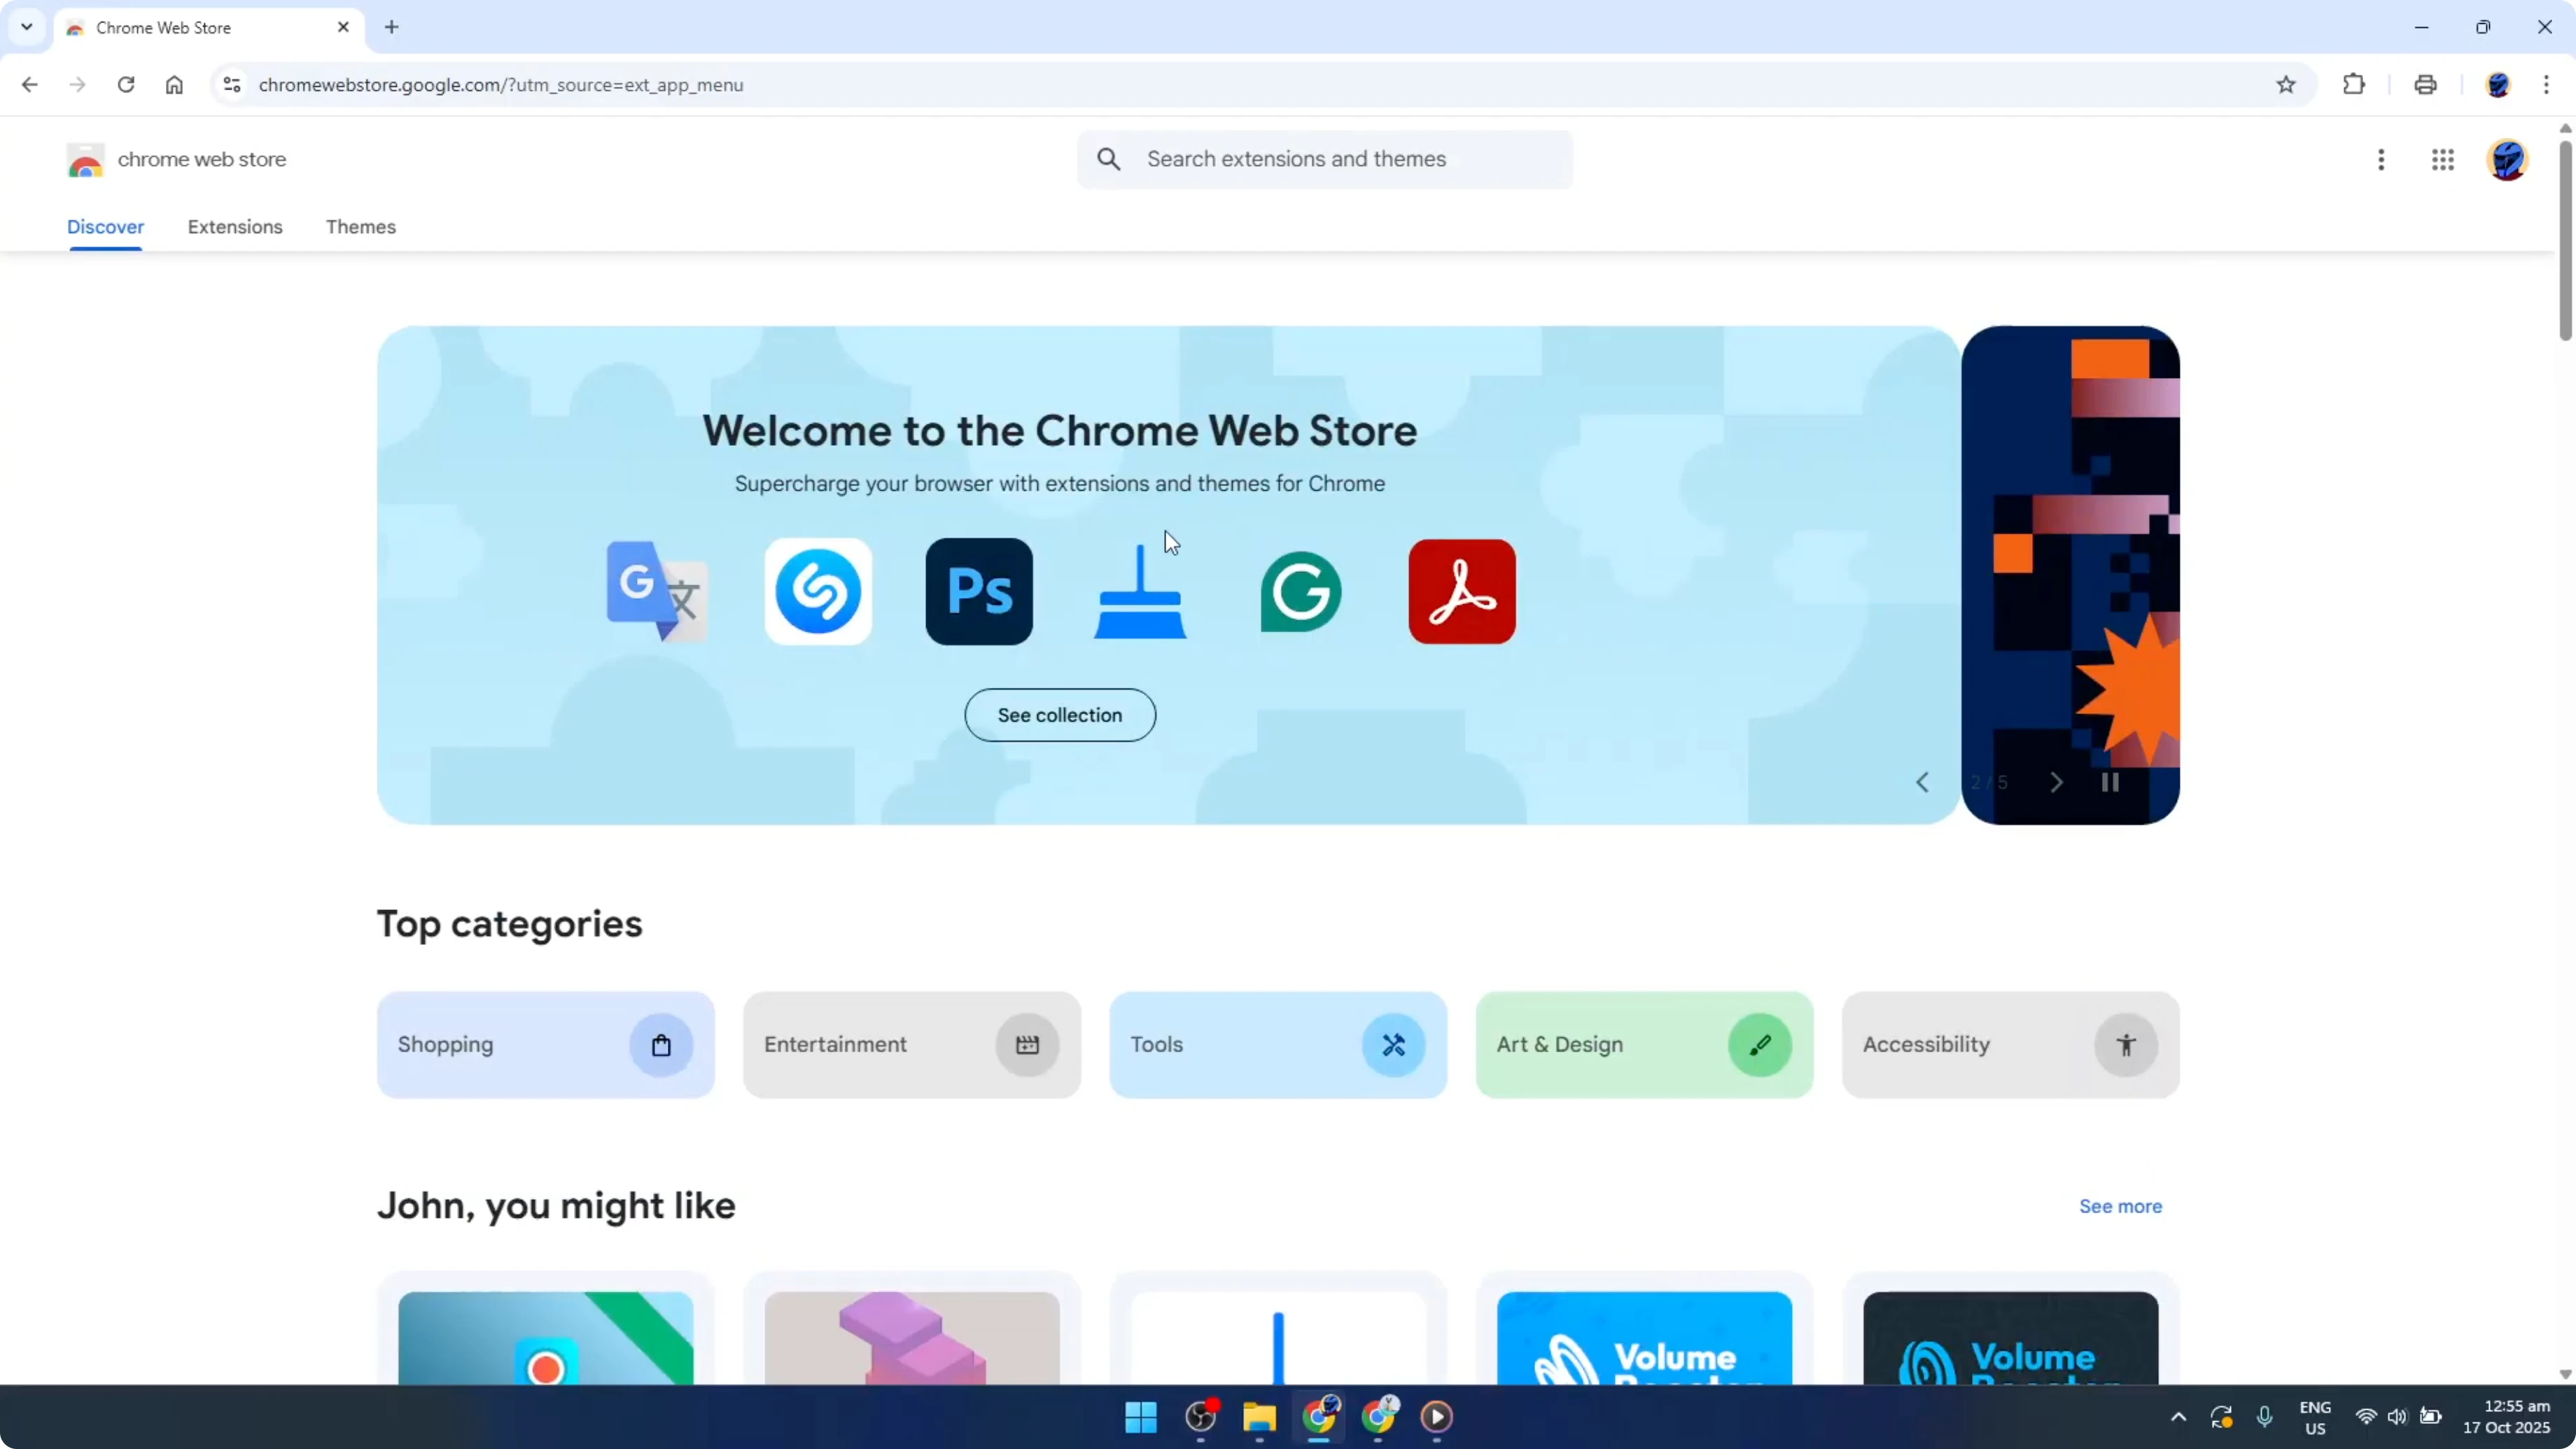Bookmark this page with star icon
This screenshot has width=2576, height=1449.
point(2286,85)
